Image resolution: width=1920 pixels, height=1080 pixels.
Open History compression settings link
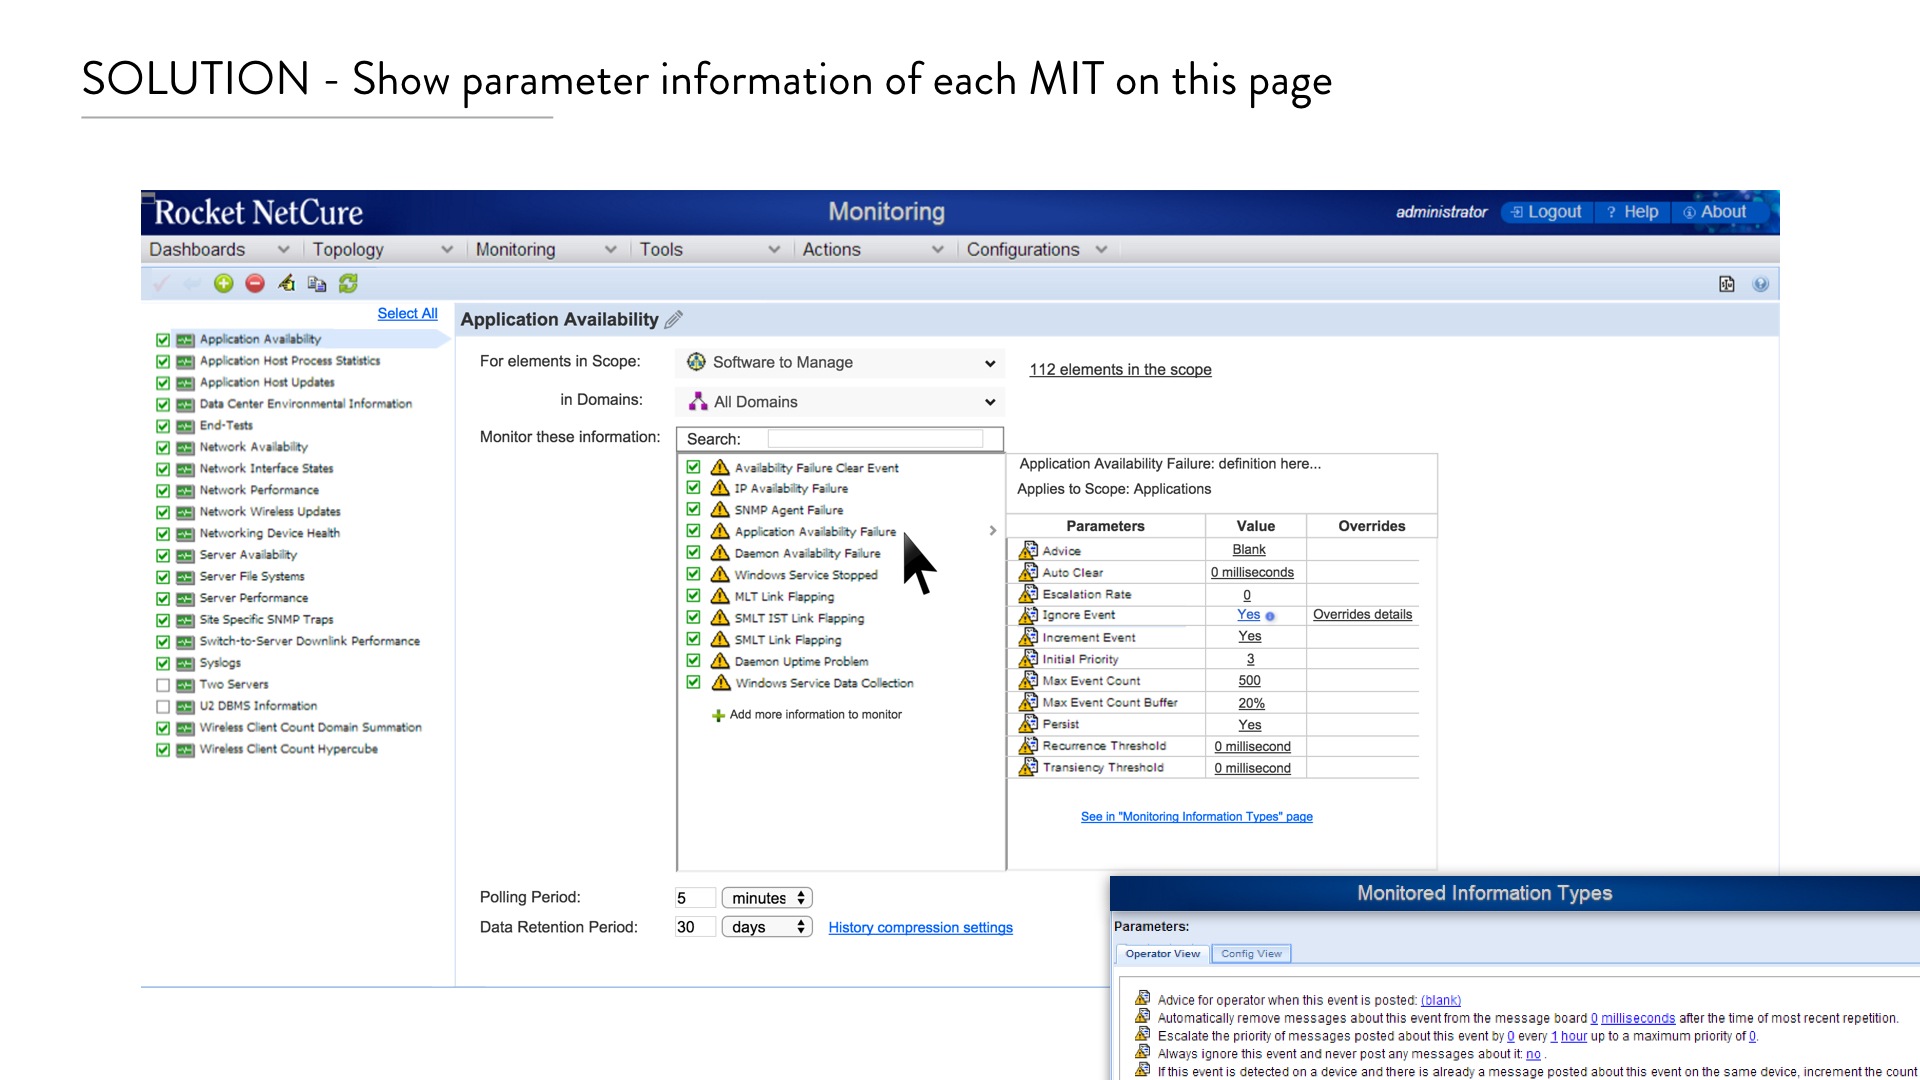click(920, 928)
